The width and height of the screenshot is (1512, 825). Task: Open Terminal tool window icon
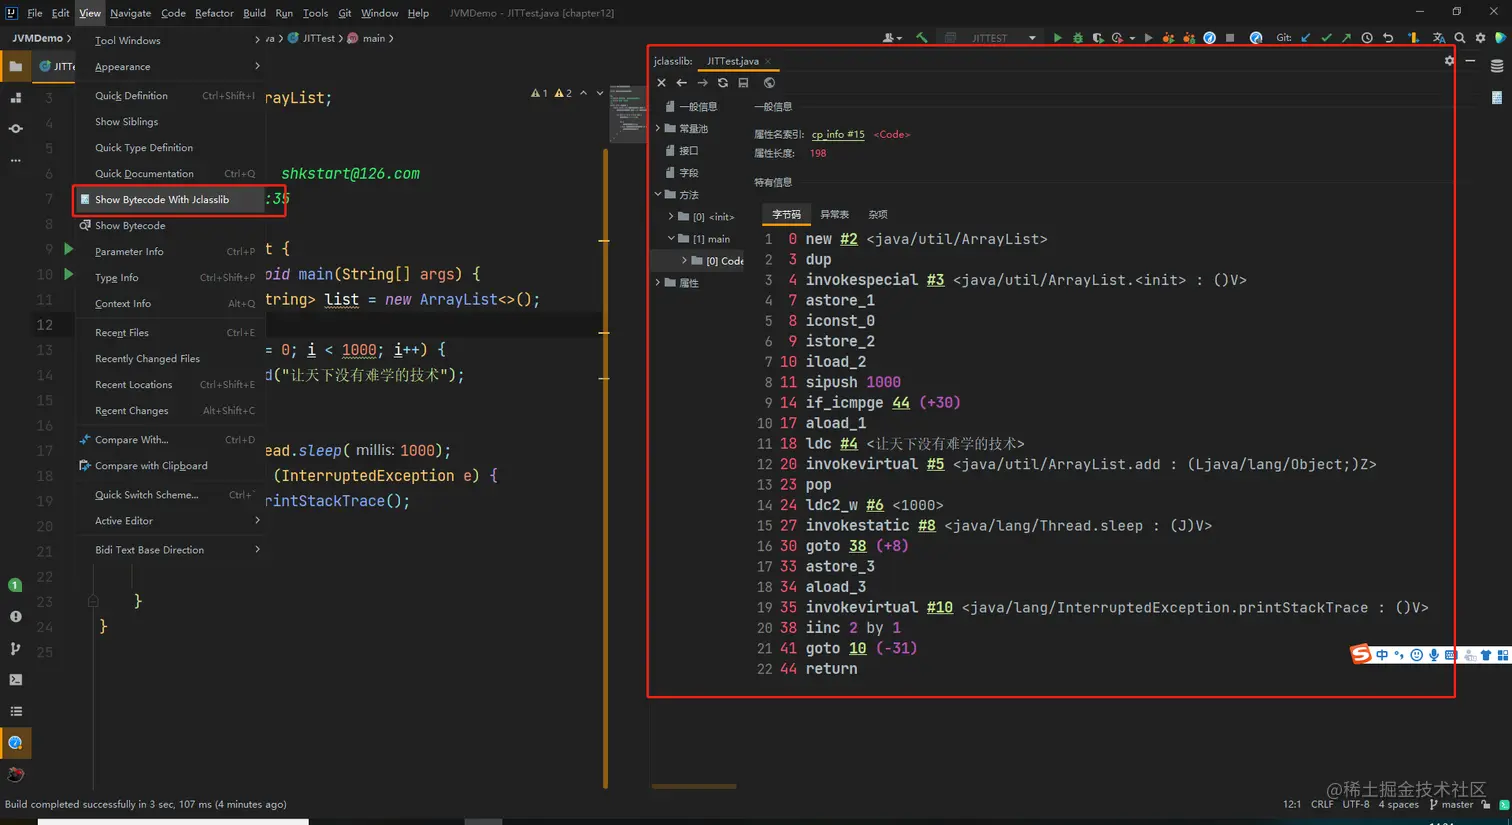15,680
